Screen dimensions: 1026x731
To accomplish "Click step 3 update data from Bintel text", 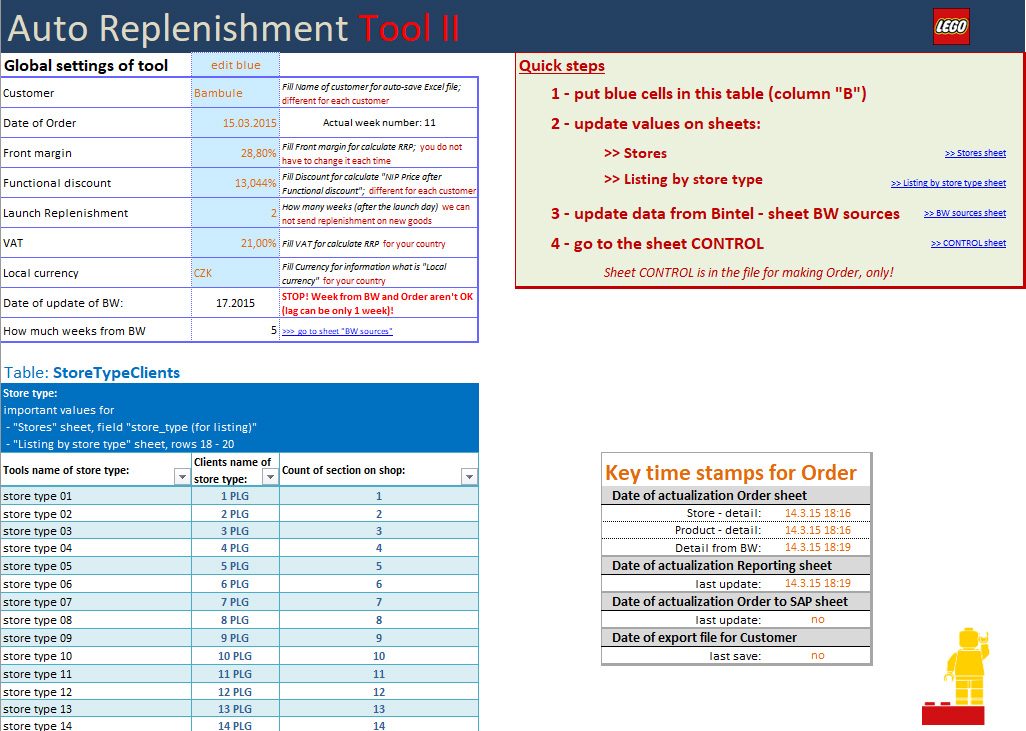I will tap(725, 213).
